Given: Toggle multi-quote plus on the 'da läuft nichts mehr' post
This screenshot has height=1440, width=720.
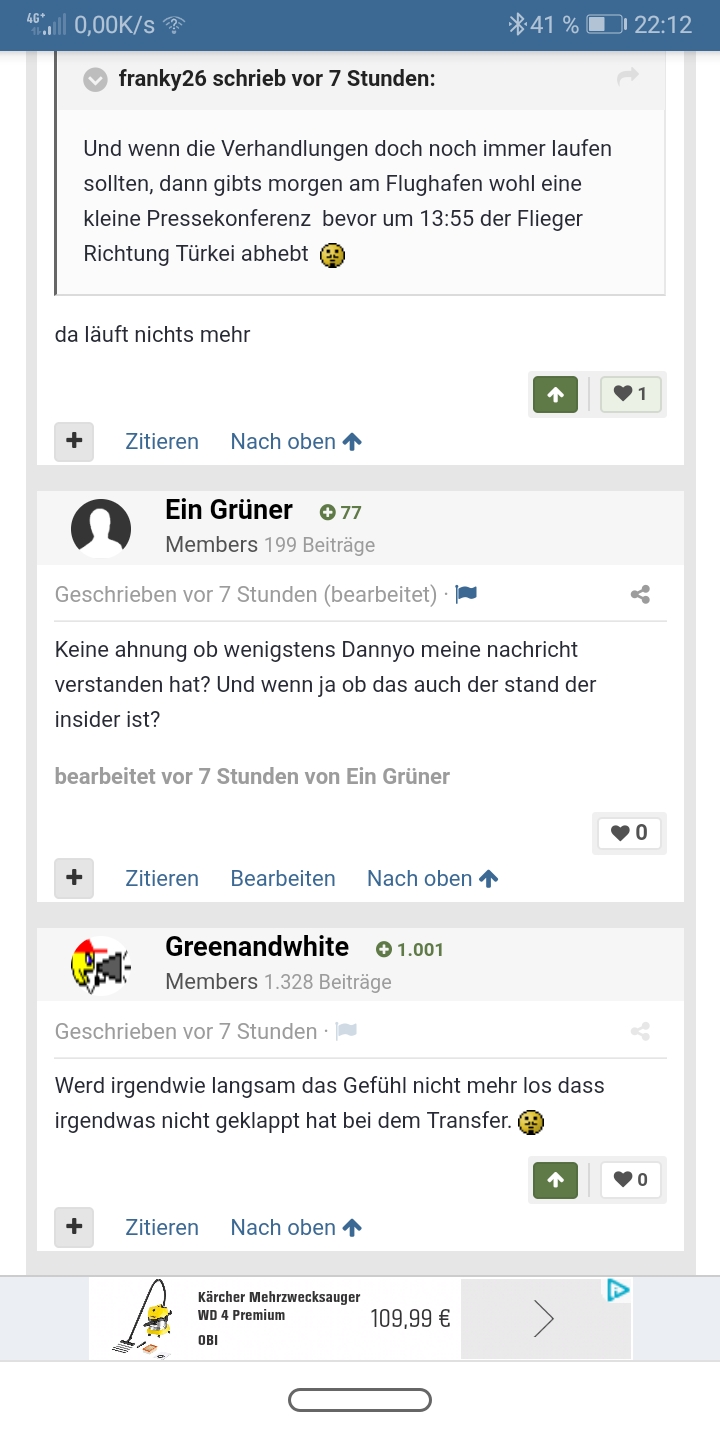Looking at the screenshot, I should (x=74, y=441).
